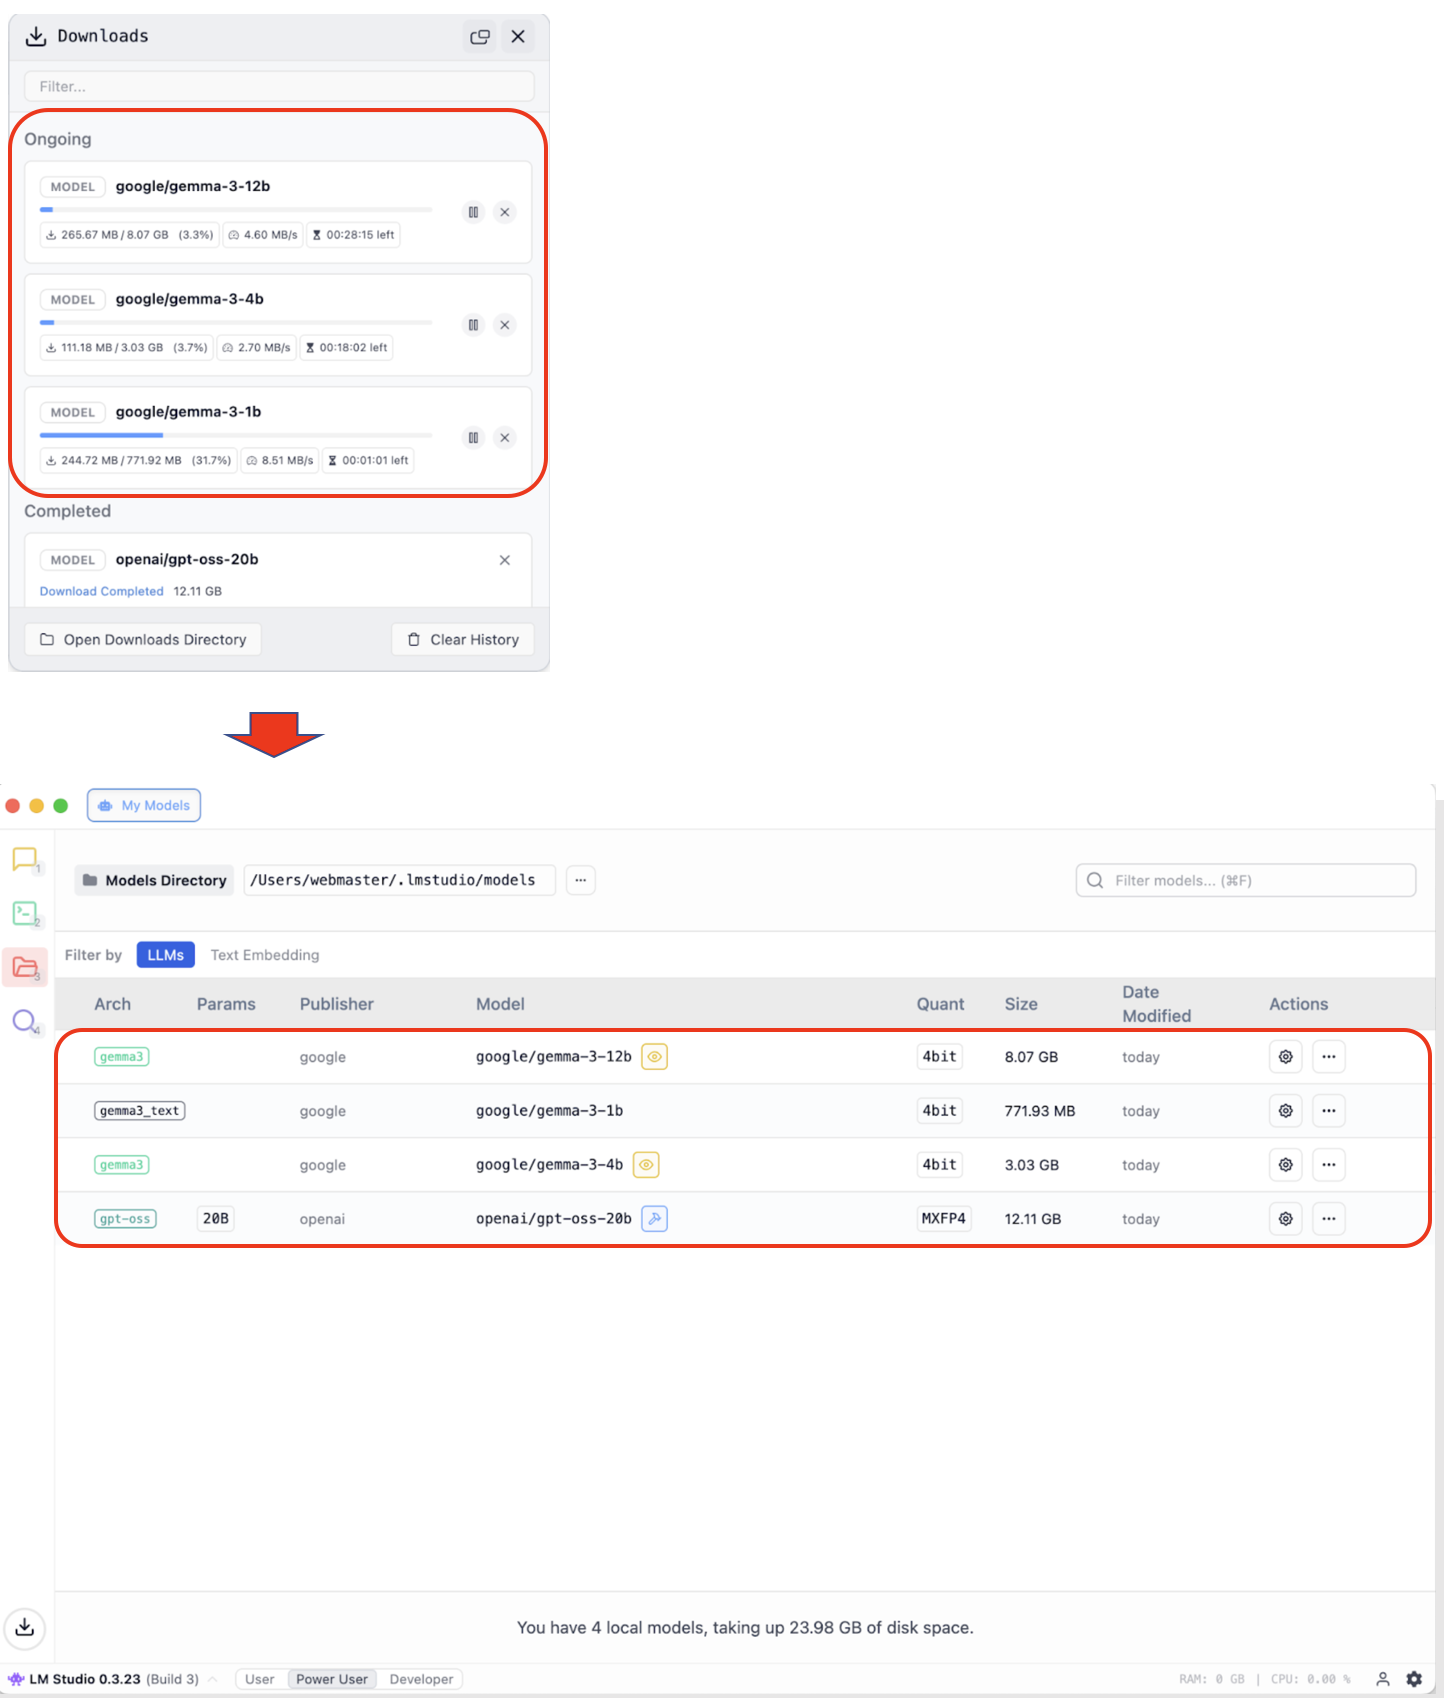Sort by the Date Modified column header
This screenshot has width=1444, height=1698.
point(1157,1004)
